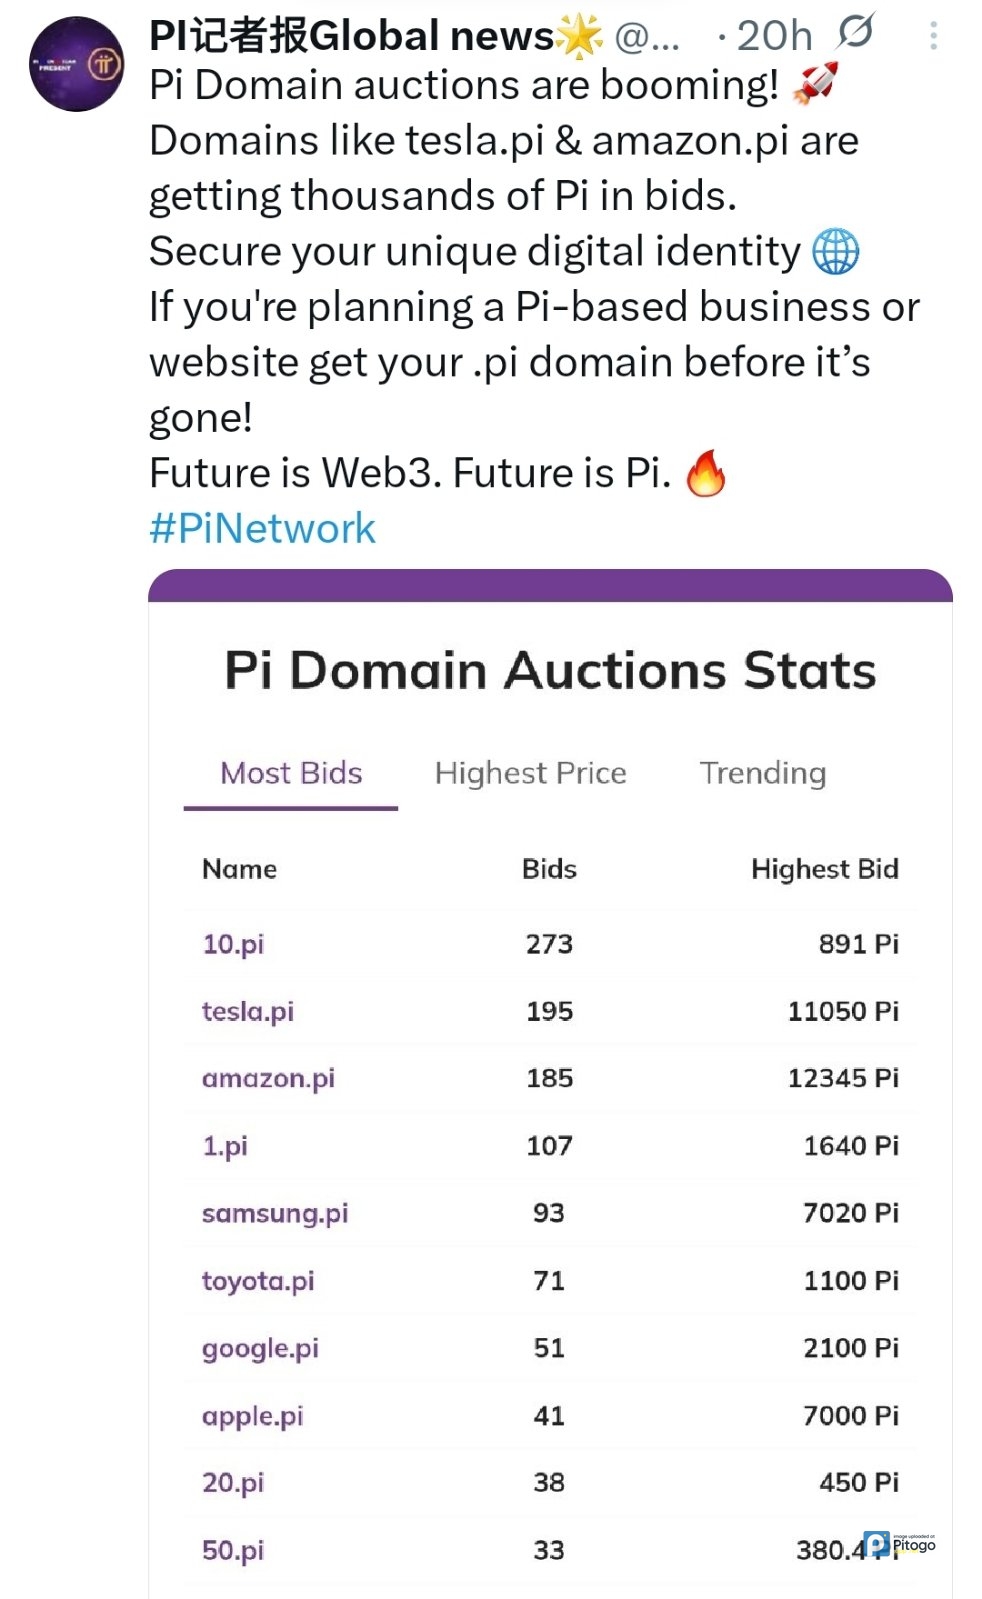The width and height of the screenshot is (982, 1599).
Task: Click the Pitogo watermark logo
Action: click(900, 1544)
